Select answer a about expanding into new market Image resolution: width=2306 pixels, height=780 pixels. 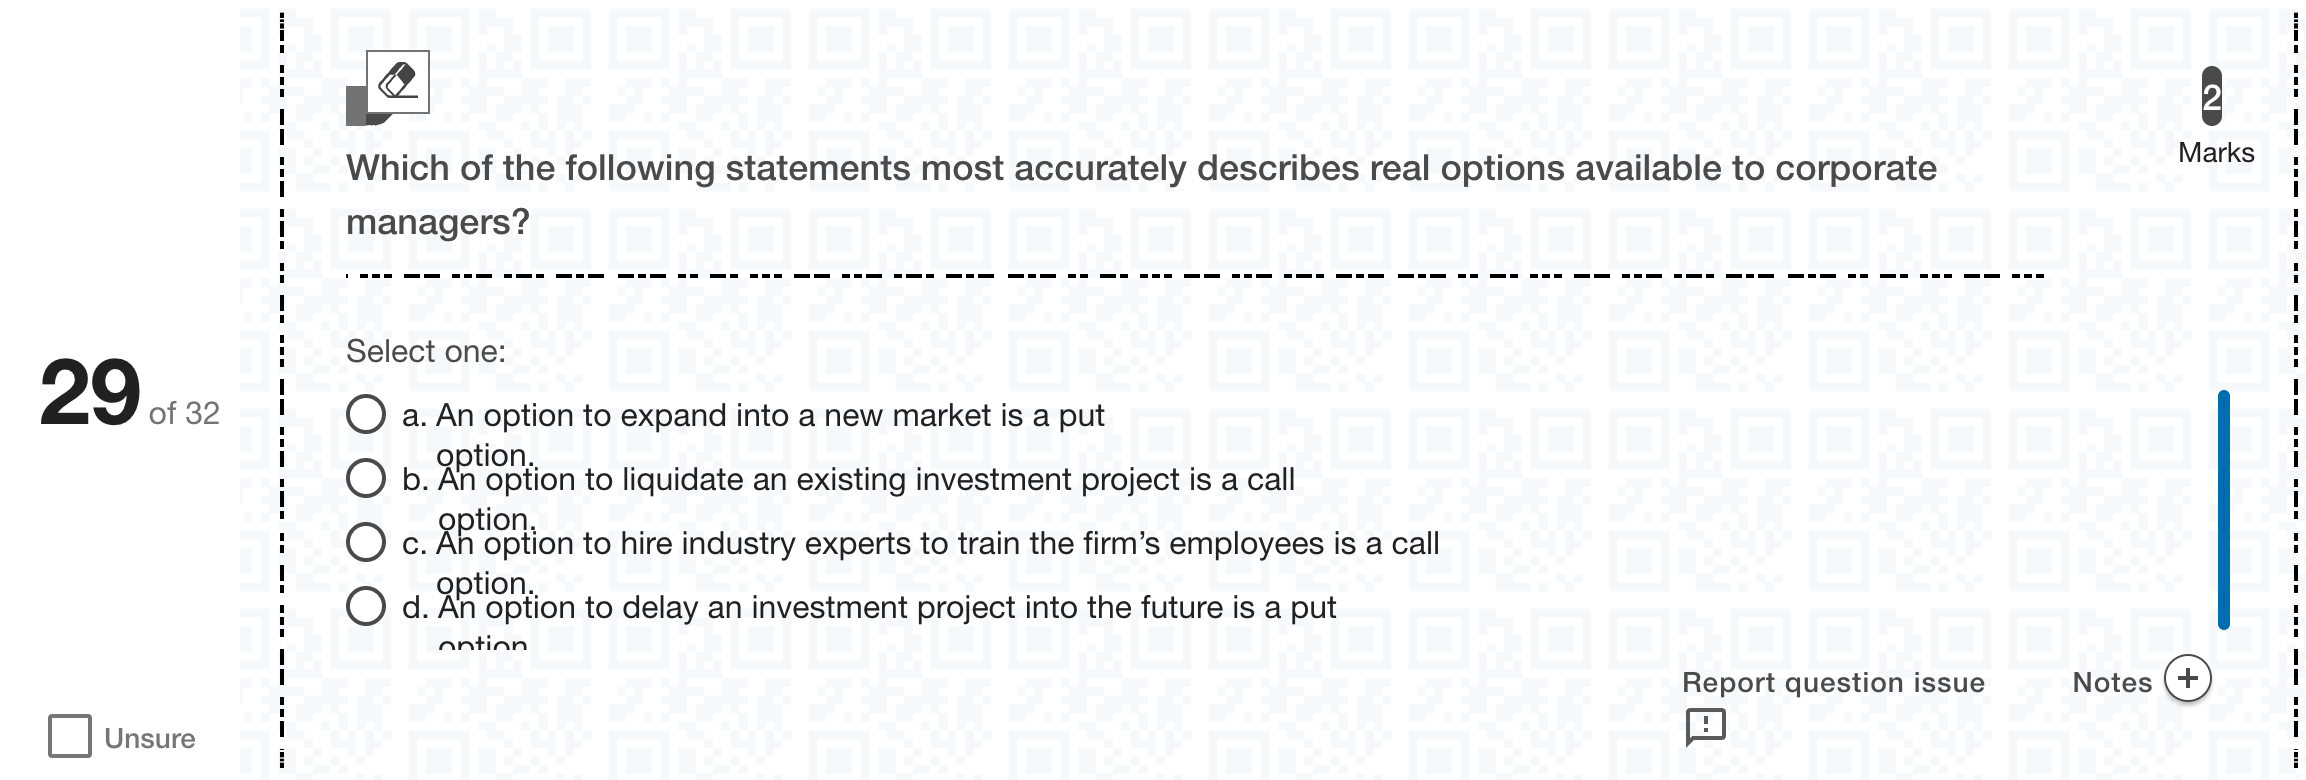coord(366,414)
